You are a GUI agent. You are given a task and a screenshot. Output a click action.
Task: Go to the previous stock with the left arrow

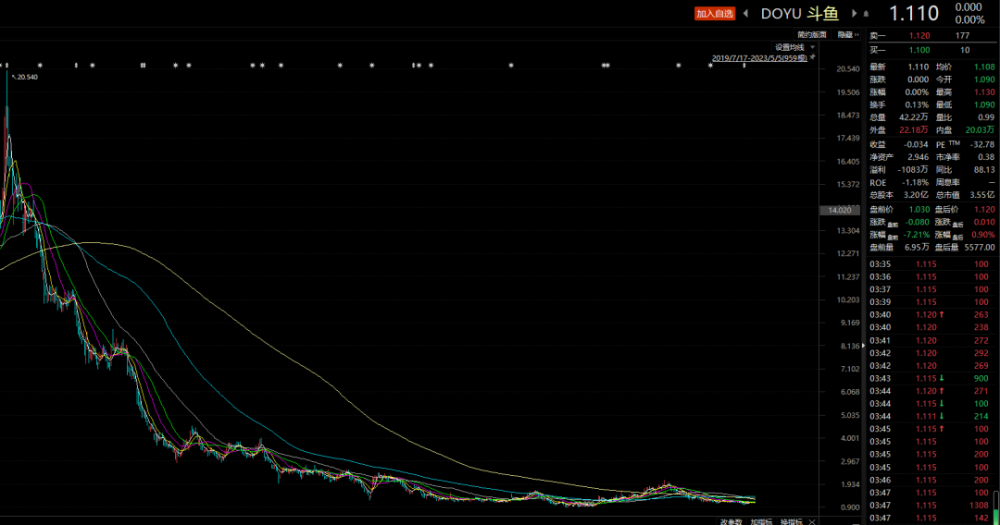pos(746,13)
